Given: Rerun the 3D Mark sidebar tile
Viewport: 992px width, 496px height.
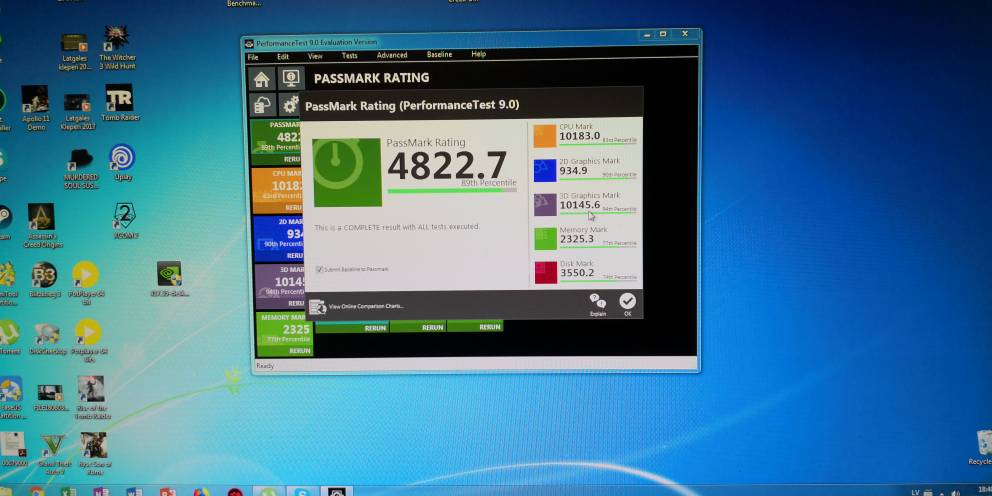Looking at the screenshot, I should [296, 304].
